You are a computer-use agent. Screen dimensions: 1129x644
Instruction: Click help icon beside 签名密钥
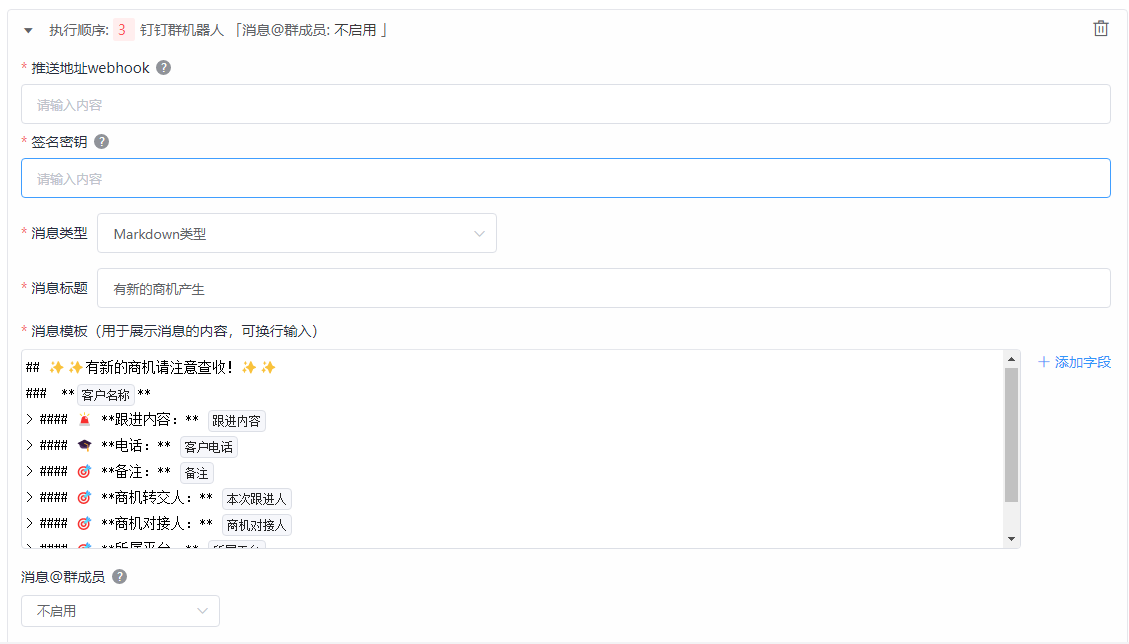[101, 142]
